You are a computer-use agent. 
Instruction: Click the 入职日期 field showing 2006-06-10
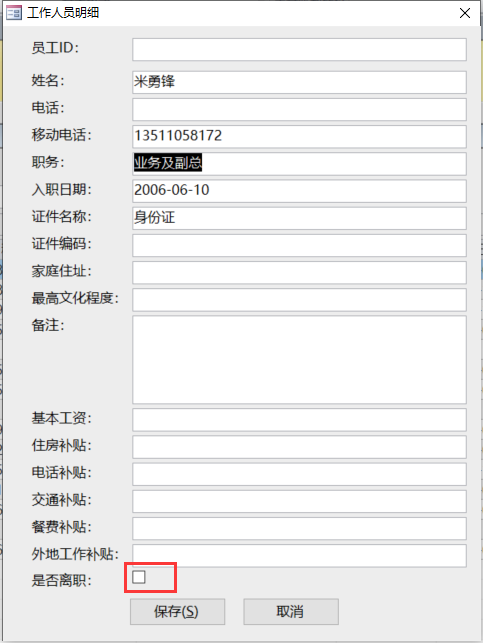[x=299, y=191]
